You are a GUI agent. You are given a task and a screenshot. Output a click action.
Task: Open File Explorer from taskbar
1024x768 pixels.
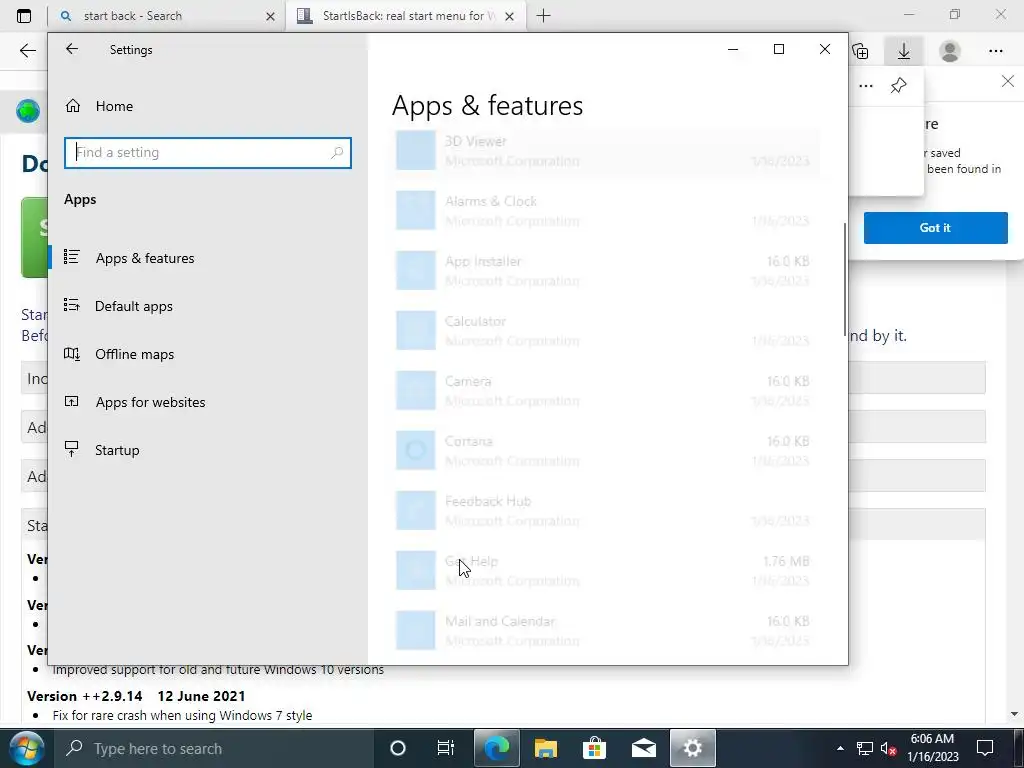tap(545, 748)
